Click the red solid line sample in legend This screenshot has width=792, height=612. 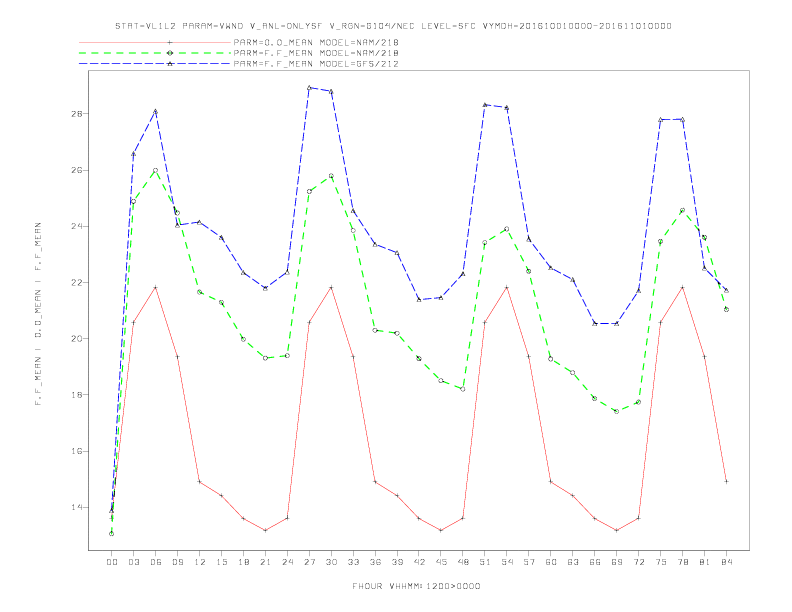(x=155, y=42)
